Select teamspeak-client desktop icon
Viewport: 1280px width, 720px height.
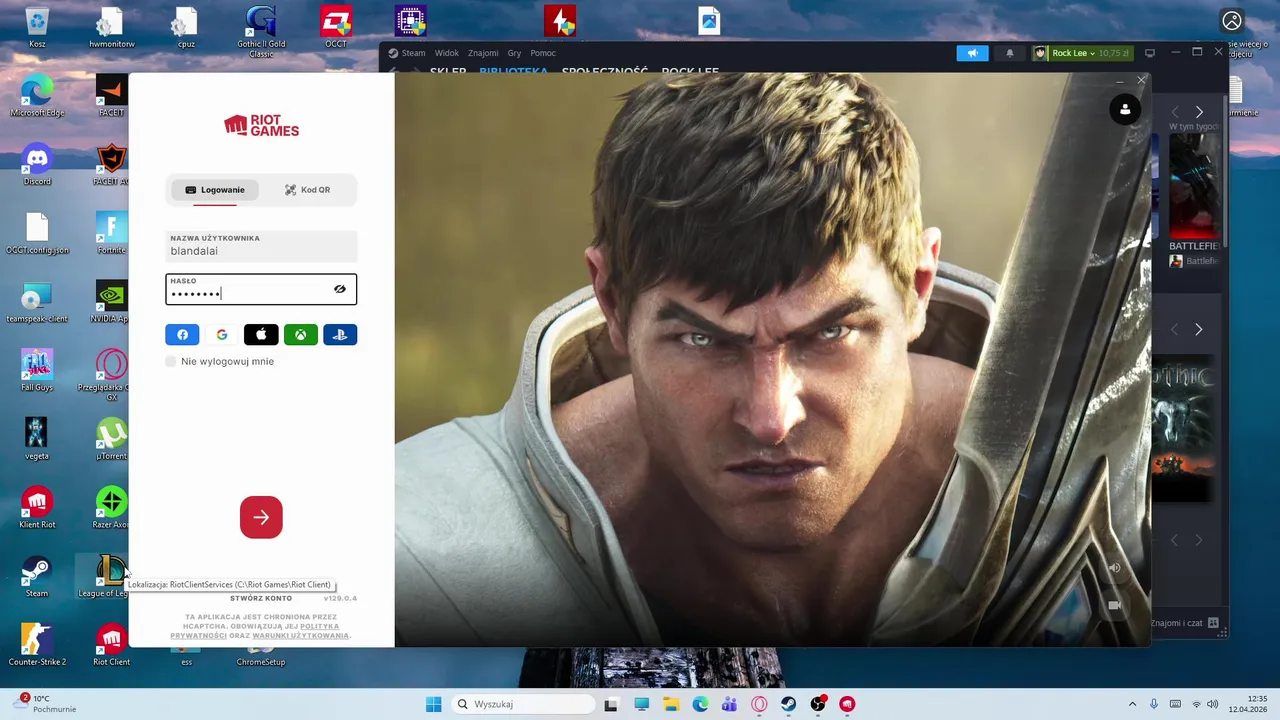click(x=37, y=303)
